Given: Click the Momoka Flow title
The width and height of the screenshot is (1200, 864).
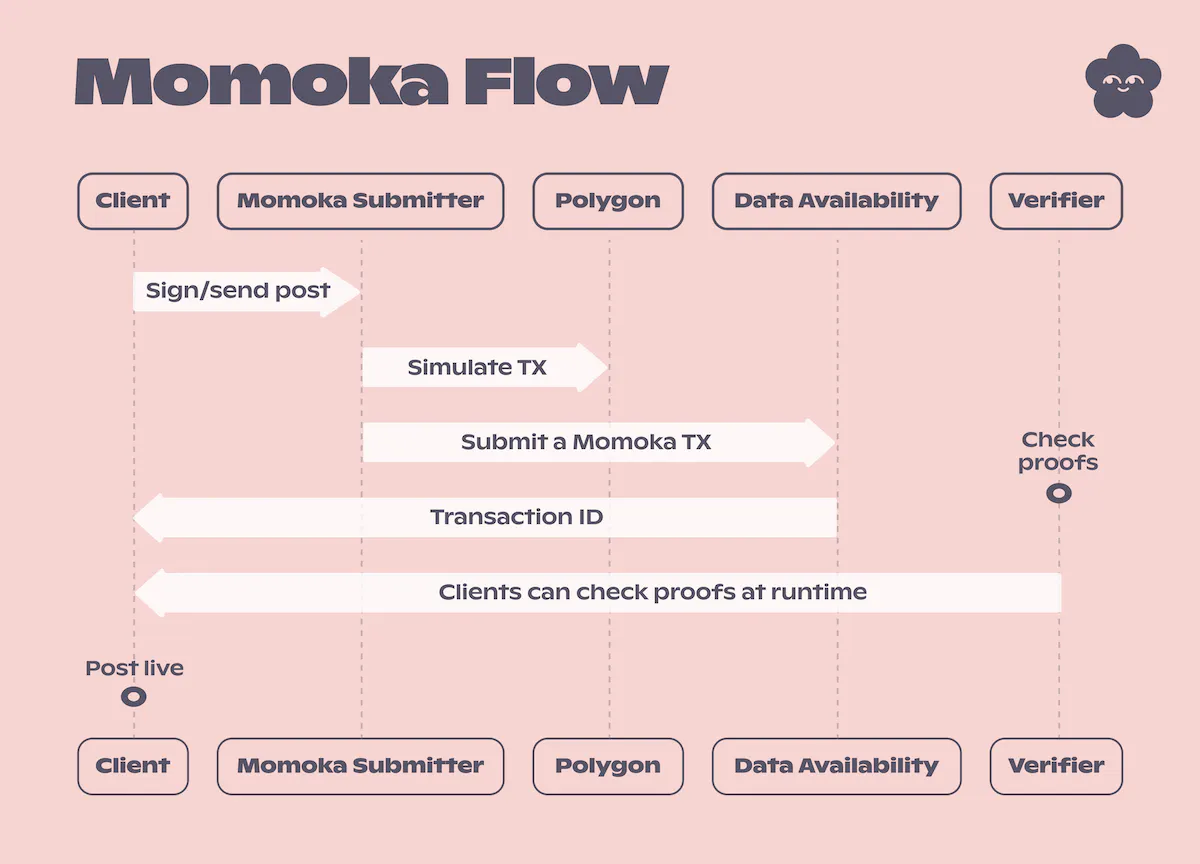Looking at the screenshot, I should click(372, 82).
